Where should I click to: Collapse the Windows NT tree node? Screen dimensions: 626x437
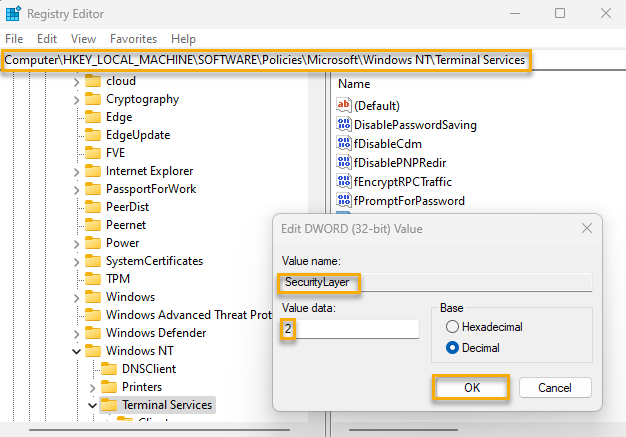[x=77, y=352]
